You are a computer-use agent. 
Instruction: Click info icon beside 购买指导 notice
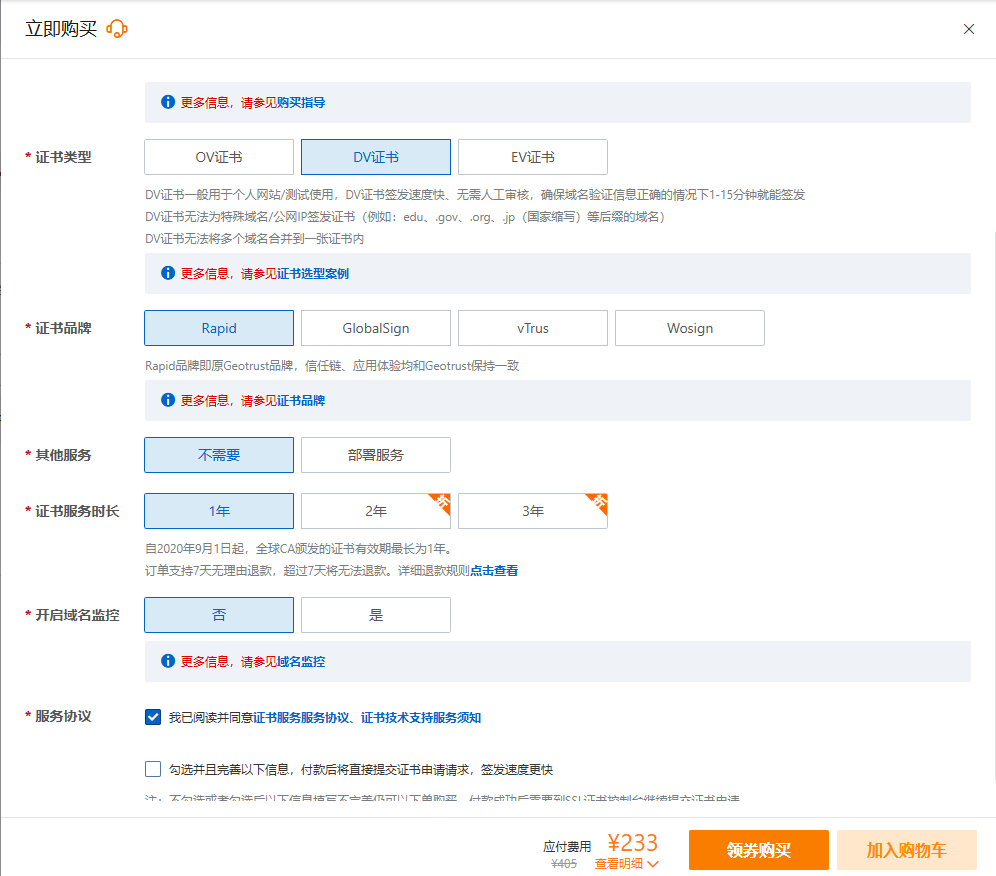[168, 102]
